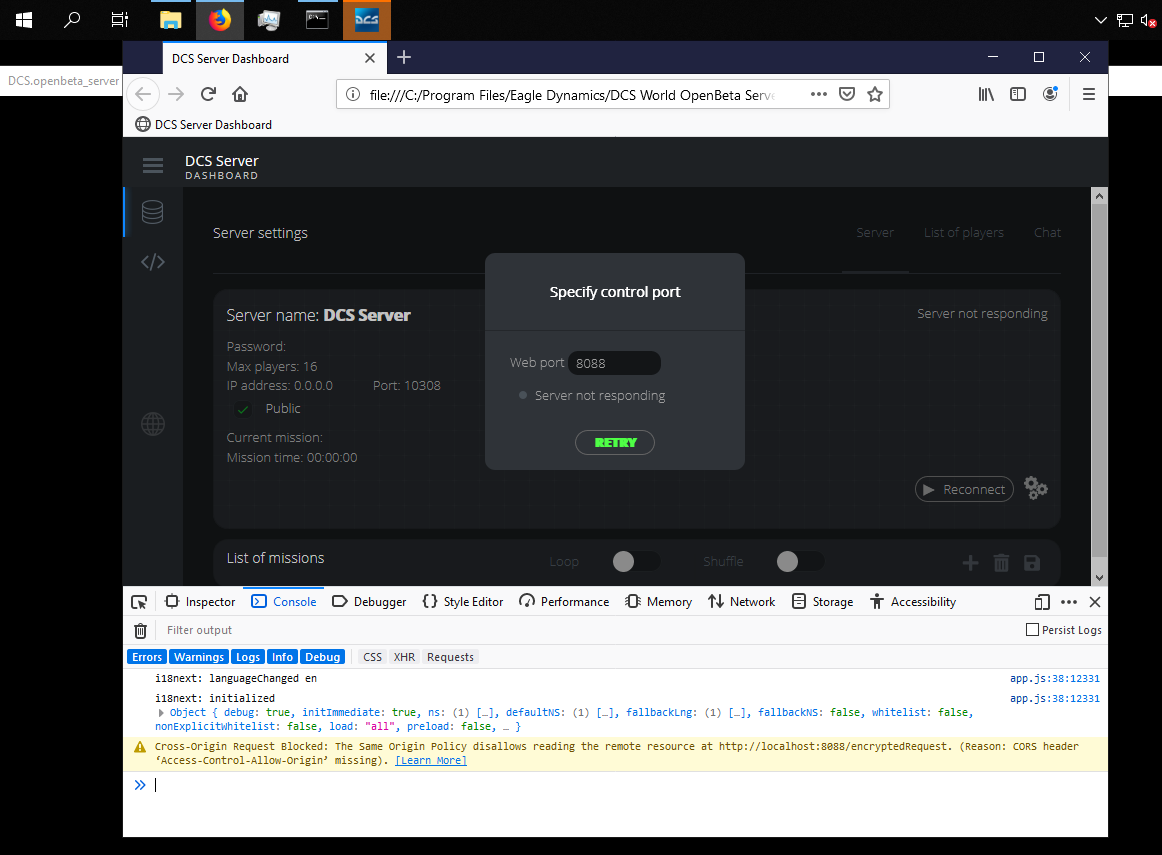Switch to the DCS app in taskbar
The height and width of the screenshot is (855, 1162).
pyautogui.click(x=367, y=20)
